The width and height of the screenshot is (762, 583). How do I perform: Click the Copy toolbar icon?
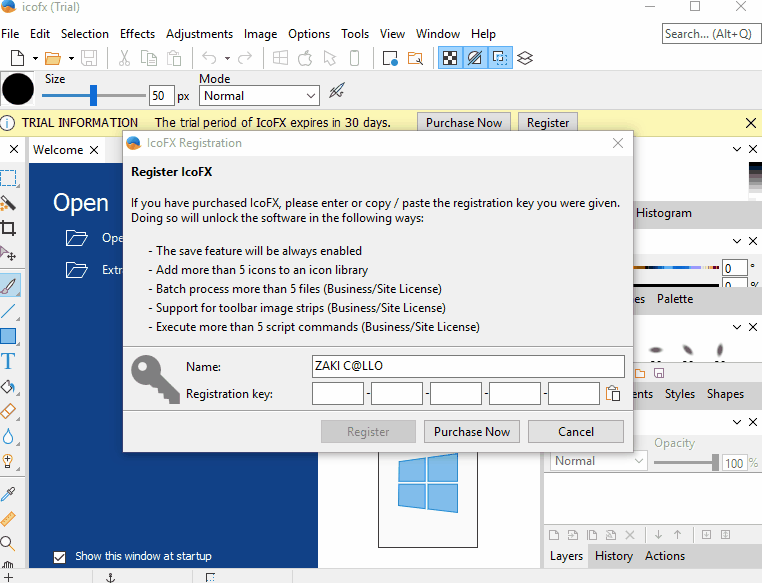tap(149, 58)
